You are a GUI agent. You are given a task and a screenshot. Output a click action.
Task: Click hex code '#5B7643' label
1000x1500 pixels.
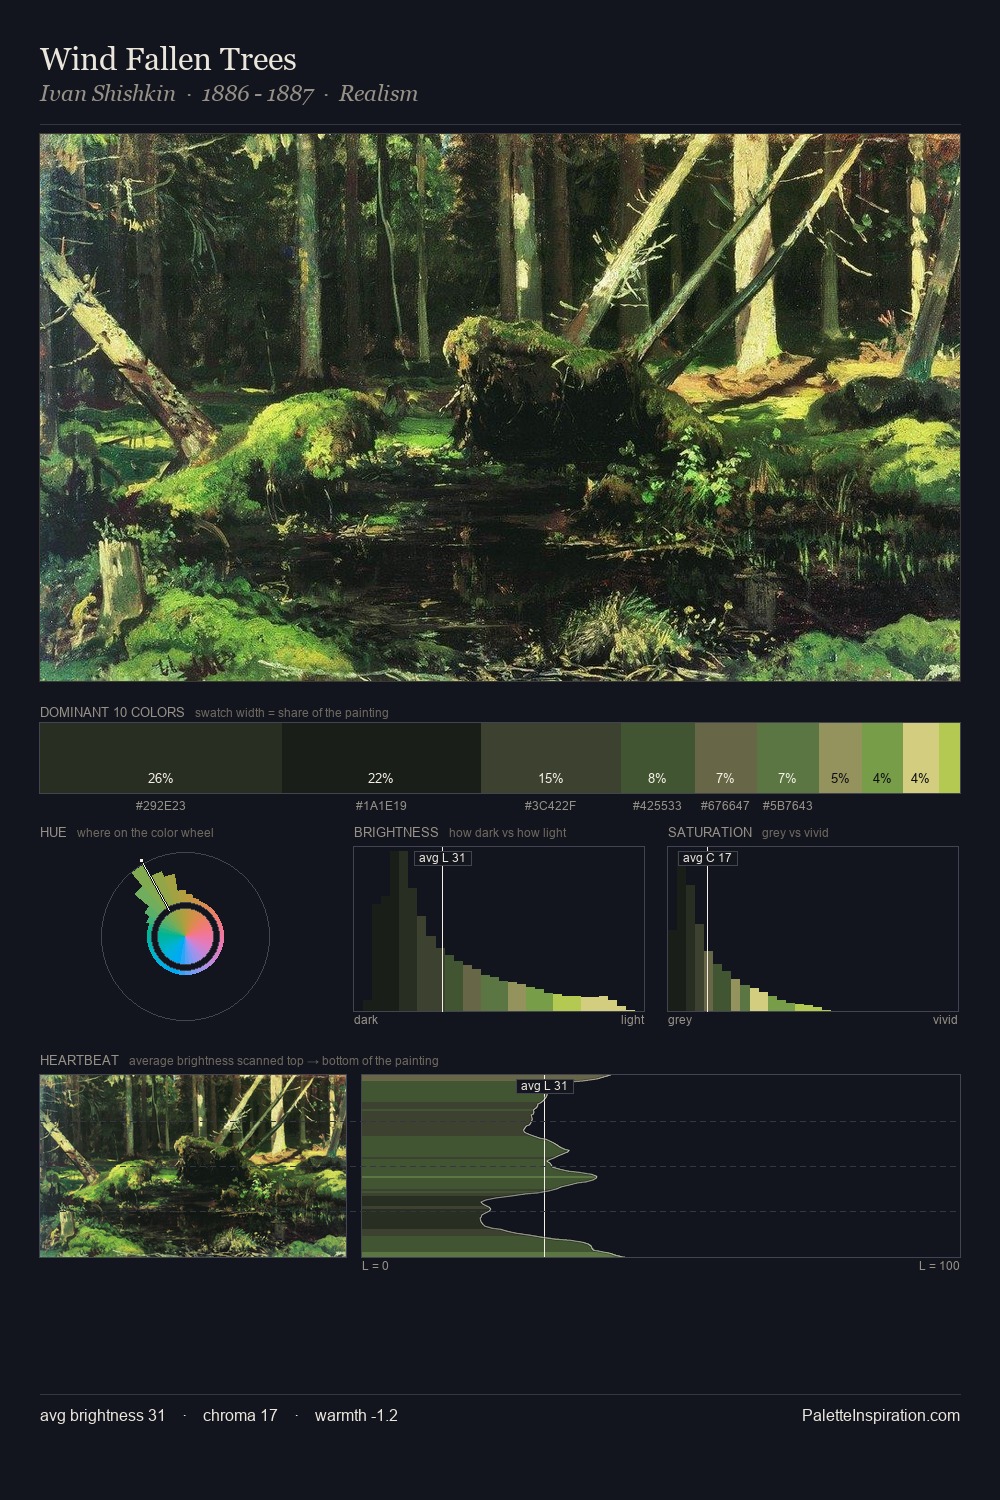(x=787, y=805)
